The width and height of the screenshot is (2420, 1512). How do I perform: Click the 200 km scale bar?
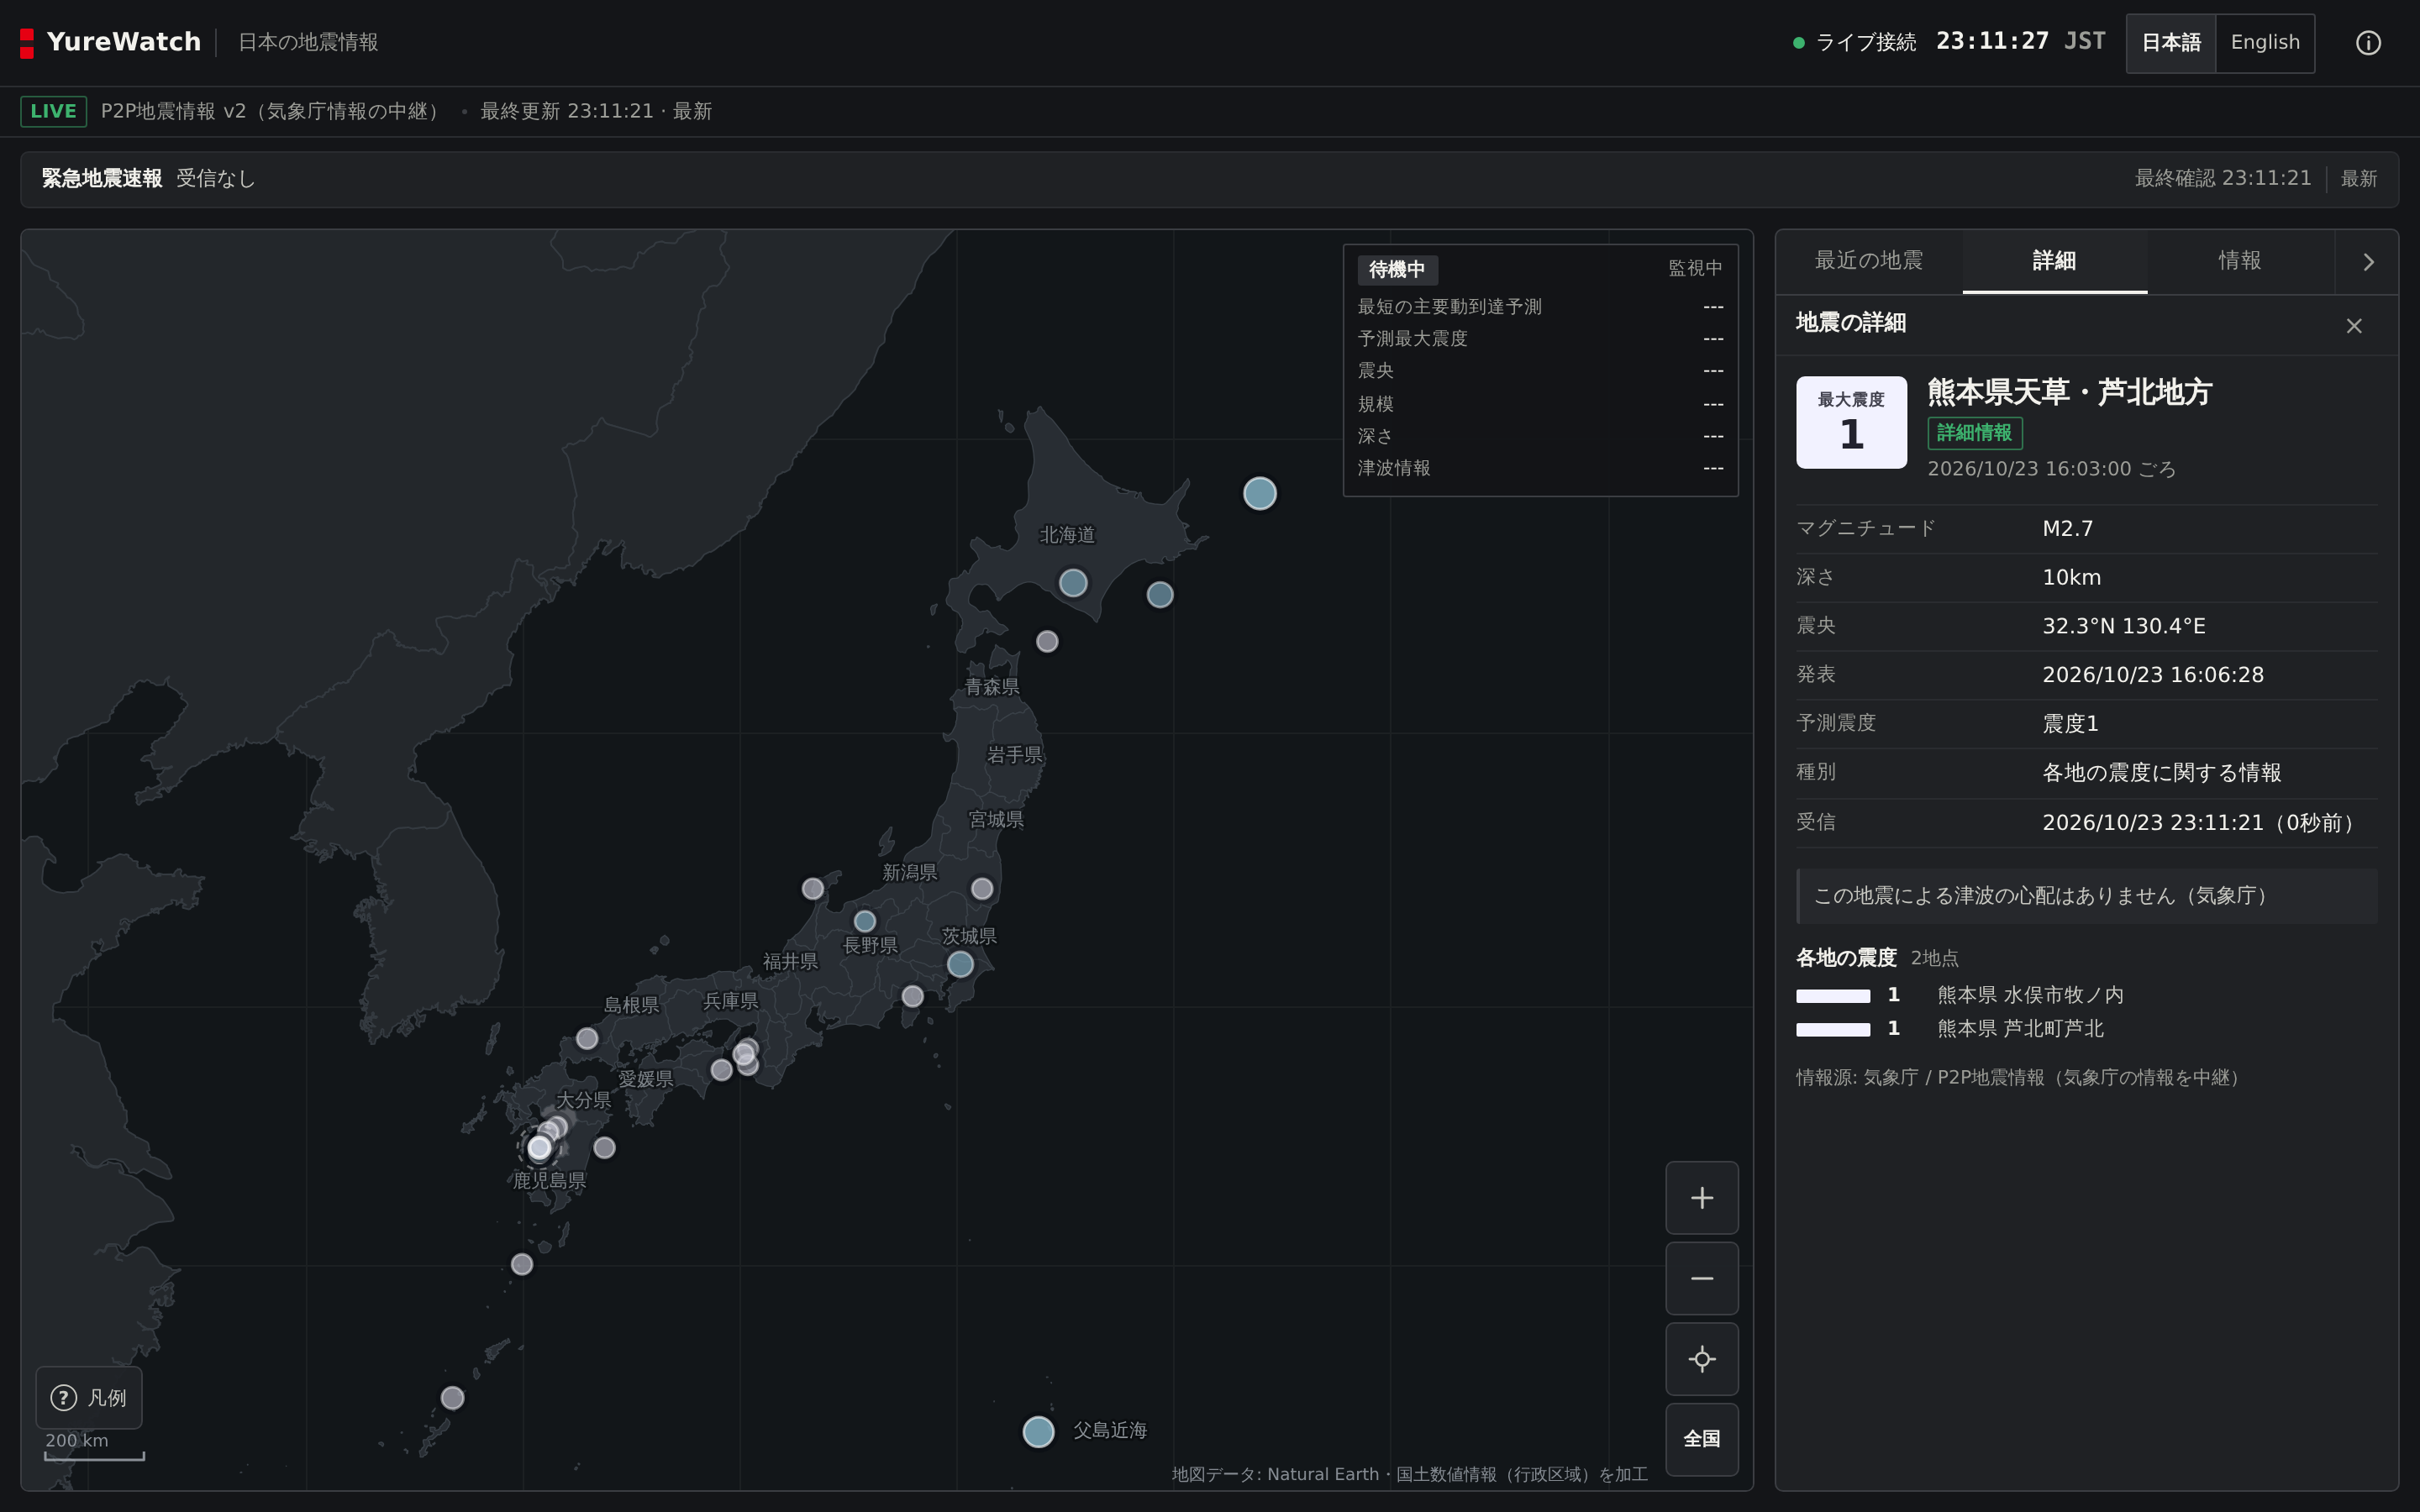(94, 1447)
